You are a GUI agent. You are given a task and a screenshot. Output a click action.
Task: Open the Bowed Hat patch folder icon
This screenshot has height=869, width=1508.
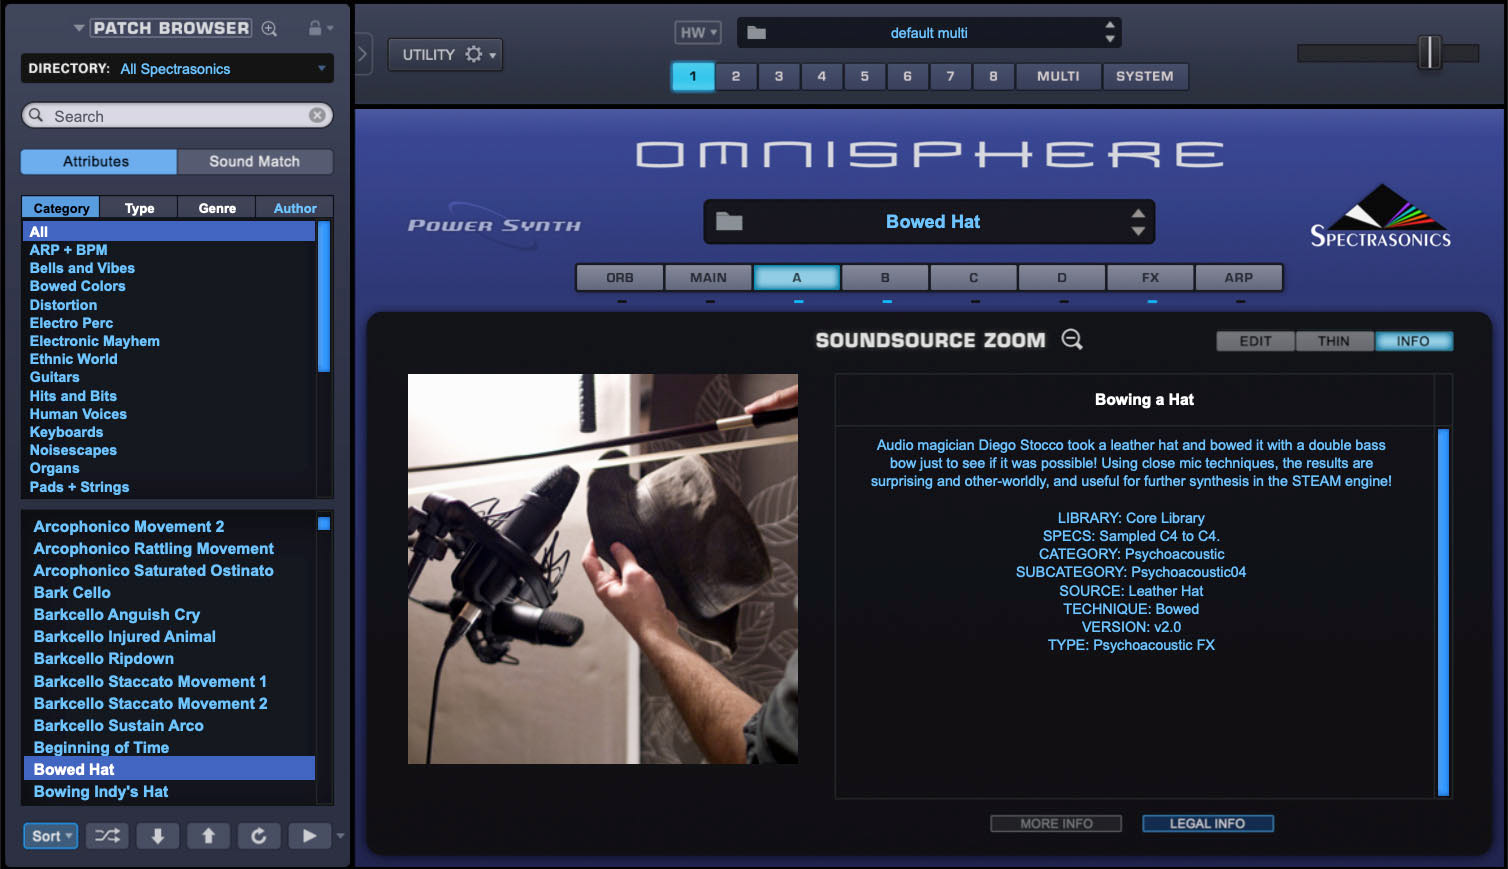(x=729, y=221)
